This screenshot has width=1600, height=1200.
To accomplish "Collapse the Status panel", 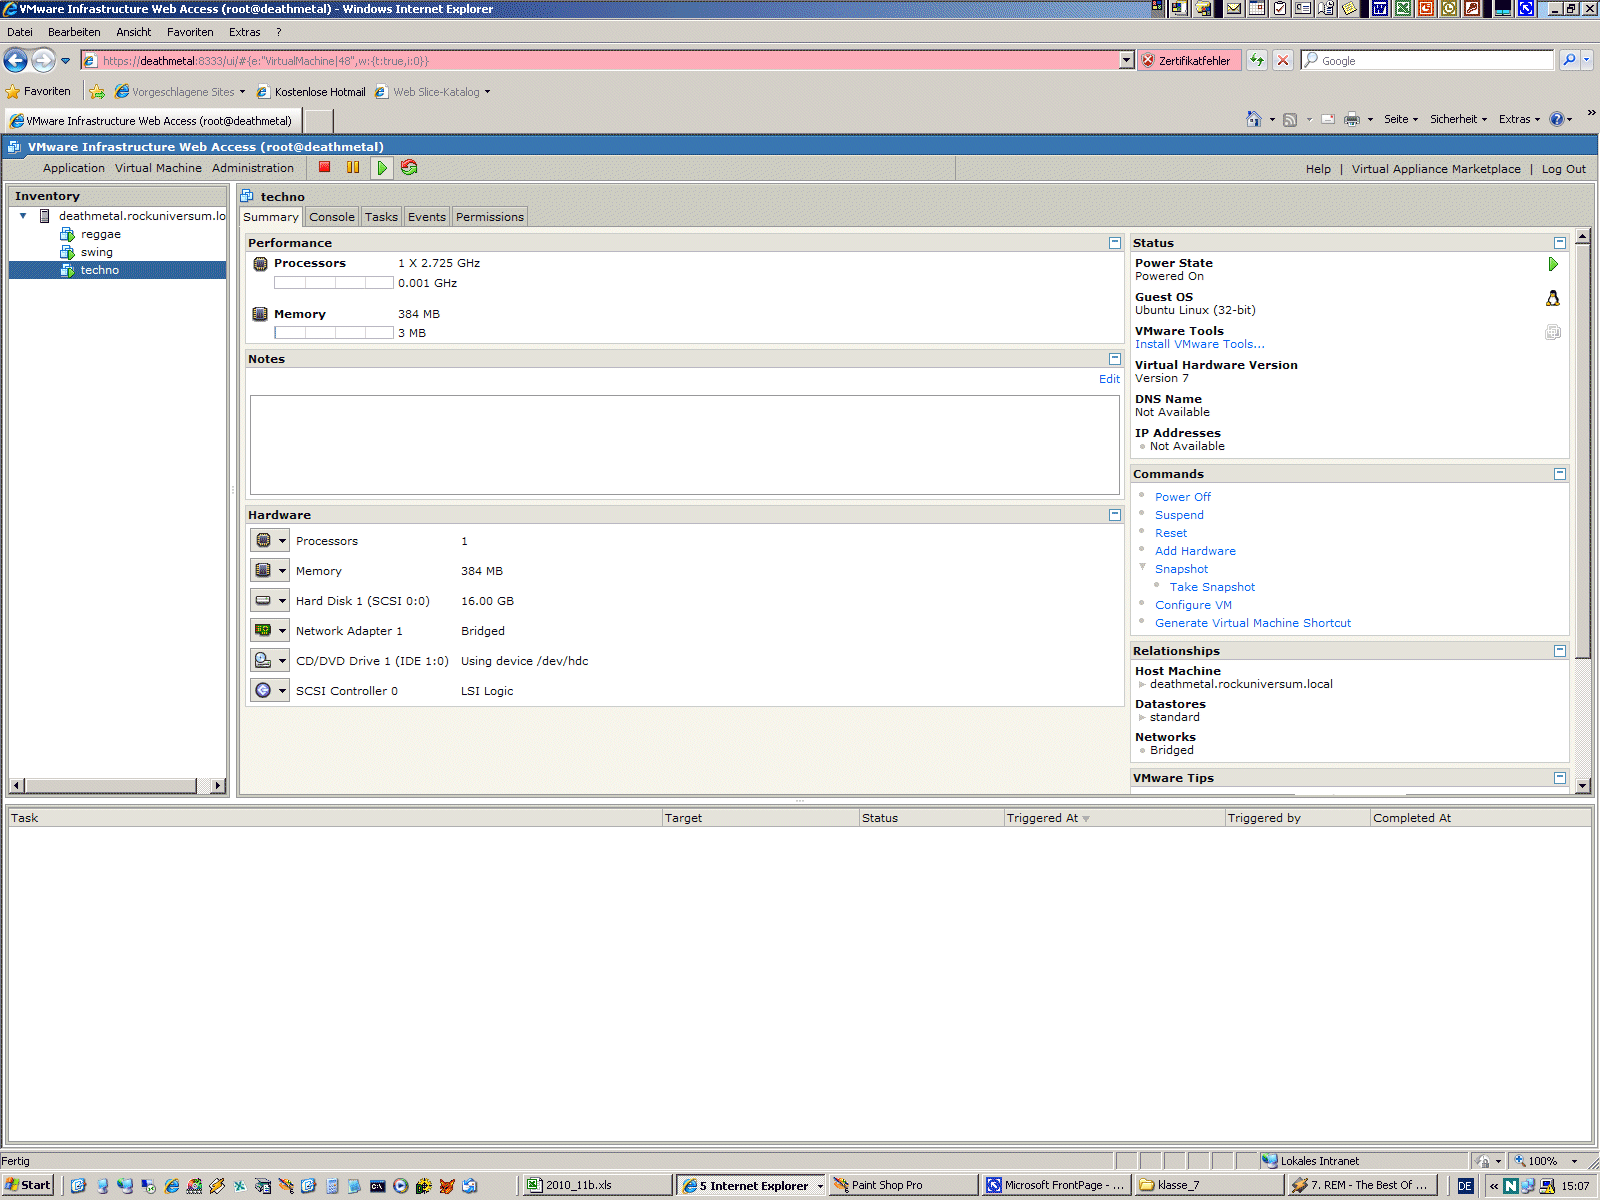I will (x=1560, y=243).
